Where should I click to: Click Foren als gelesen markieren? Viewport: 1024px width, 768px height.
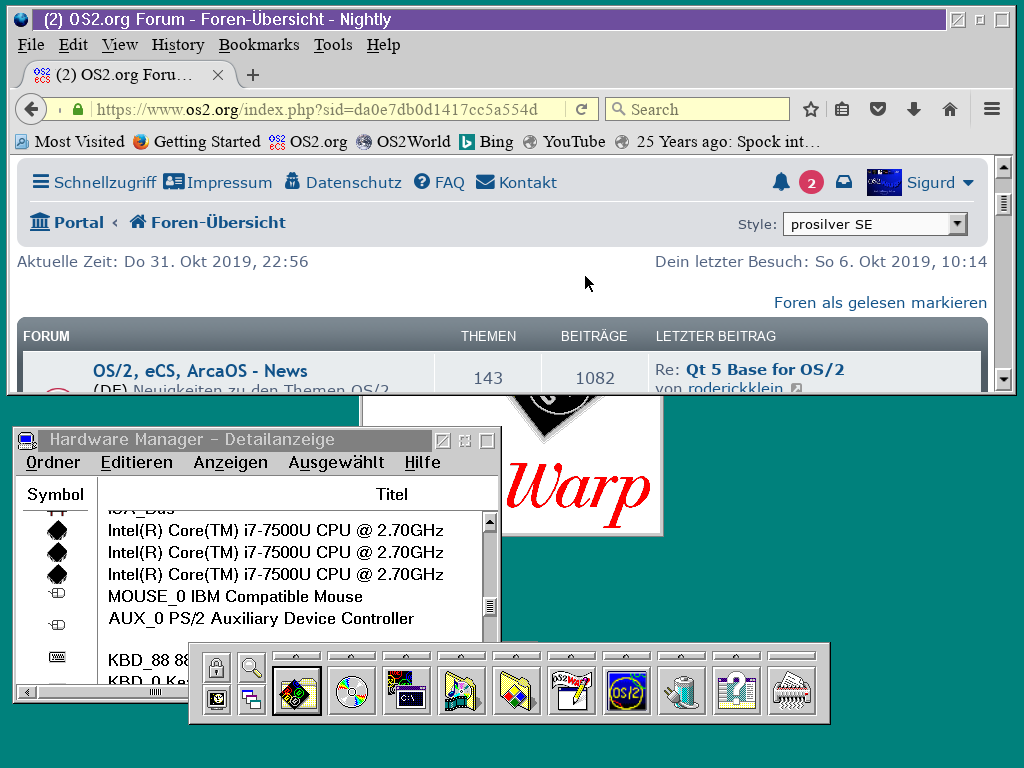click(880, 302)
